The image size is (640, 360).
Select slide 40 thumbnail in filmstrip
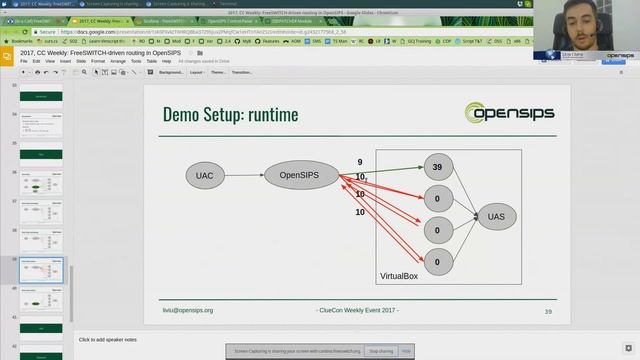point(41,299)
